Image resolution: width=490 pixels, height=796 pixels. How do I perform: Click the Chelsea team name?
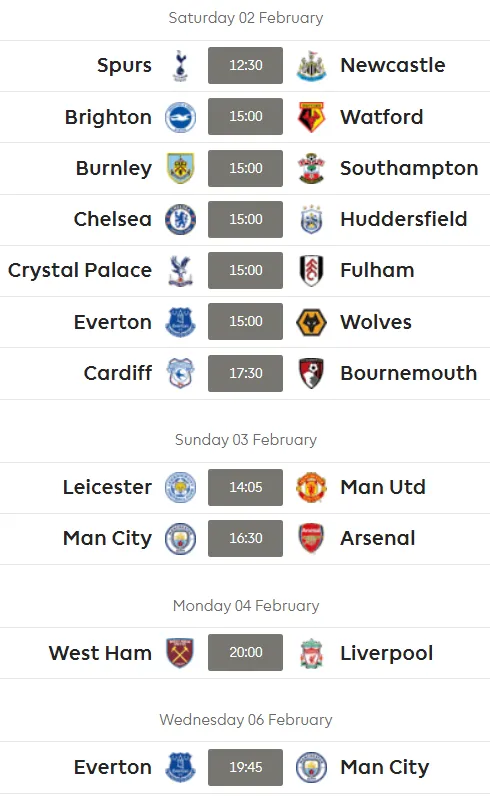click(x=113, y=219)
